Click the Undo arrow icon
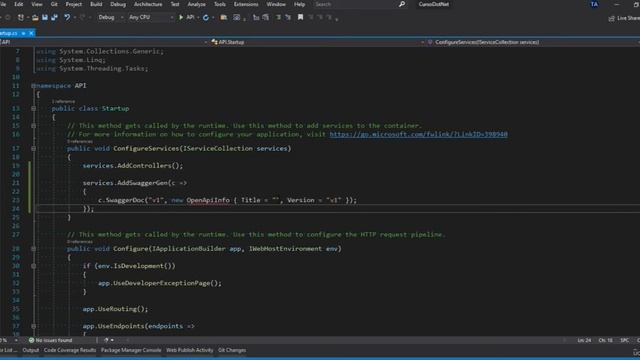The width and height of the screenshot is (640, 360). 67,18
